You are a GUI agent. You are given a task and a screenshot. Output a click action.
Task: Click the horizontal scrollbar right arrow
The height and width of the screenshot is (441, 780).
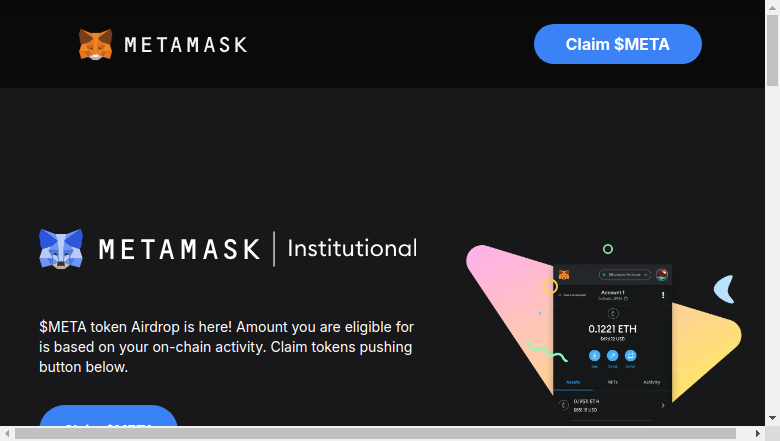pyautogui.click(x=757, y=434)
